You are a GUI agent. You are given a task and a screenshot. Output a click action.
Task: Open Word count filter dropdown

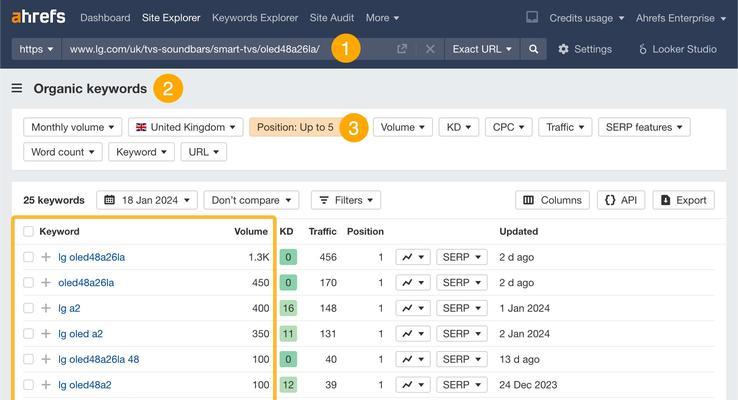coord(63,152)
